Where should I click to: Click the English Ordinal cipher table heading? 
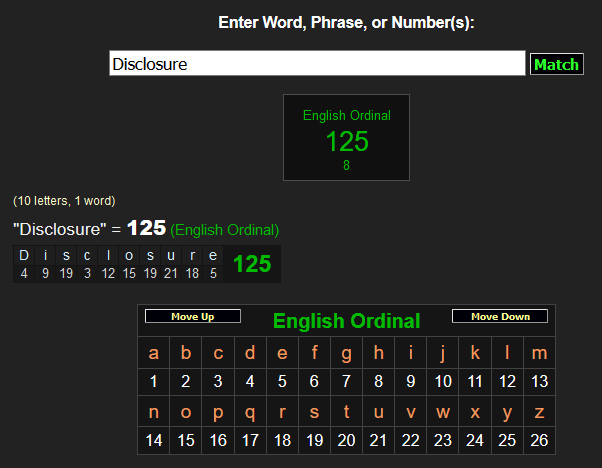click(x=346, y=321)
